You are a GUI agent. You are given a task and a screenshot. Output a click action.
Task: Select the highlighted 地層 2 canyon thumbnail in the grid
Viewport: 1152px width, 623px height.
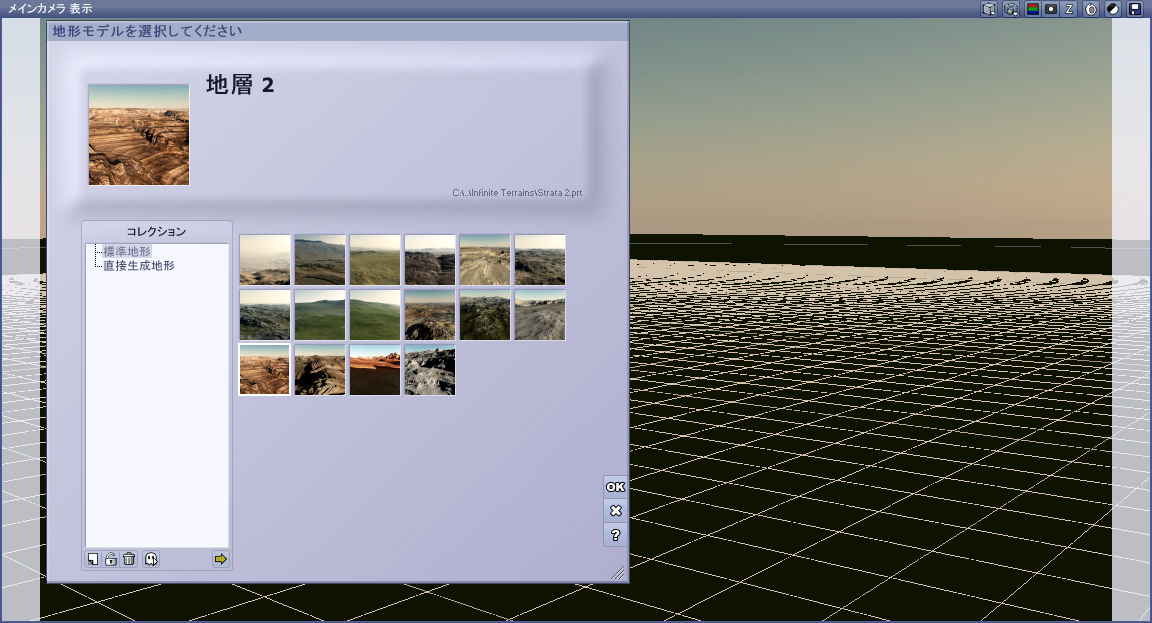[x=264, y=370]
